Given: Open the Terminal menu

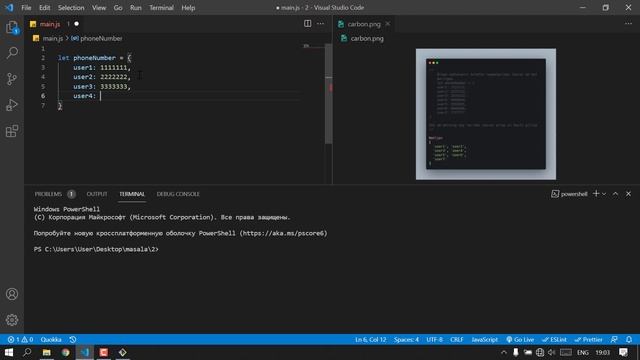Looking at the screenshot, I should [161, 8].
